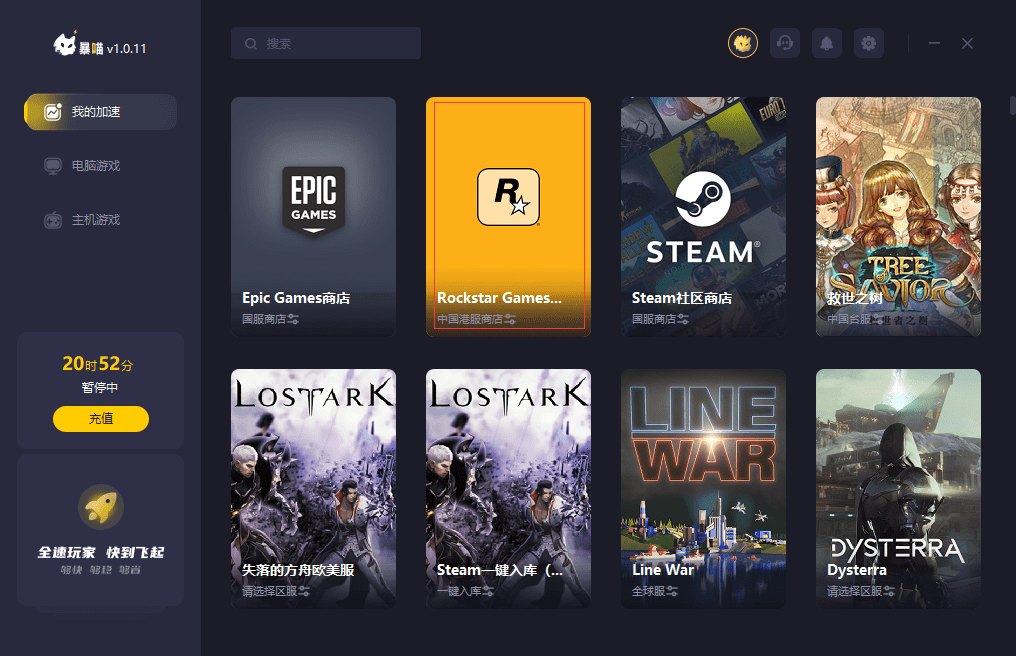Image resolution: width=1016 pixels, height=656 pixels.
Task: Close the 暴喵 window
Action: pos(967,43)
